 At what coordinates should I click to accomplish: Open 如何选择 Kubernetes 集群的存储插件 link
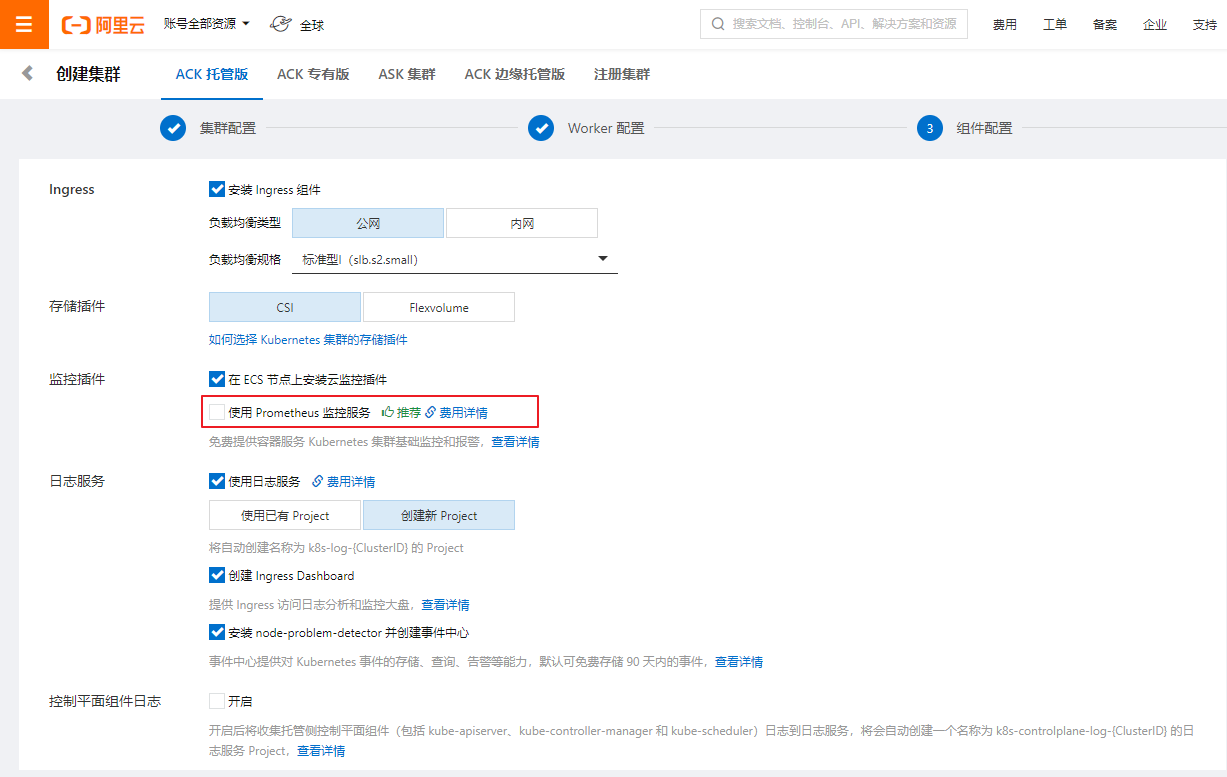point(308,340)
